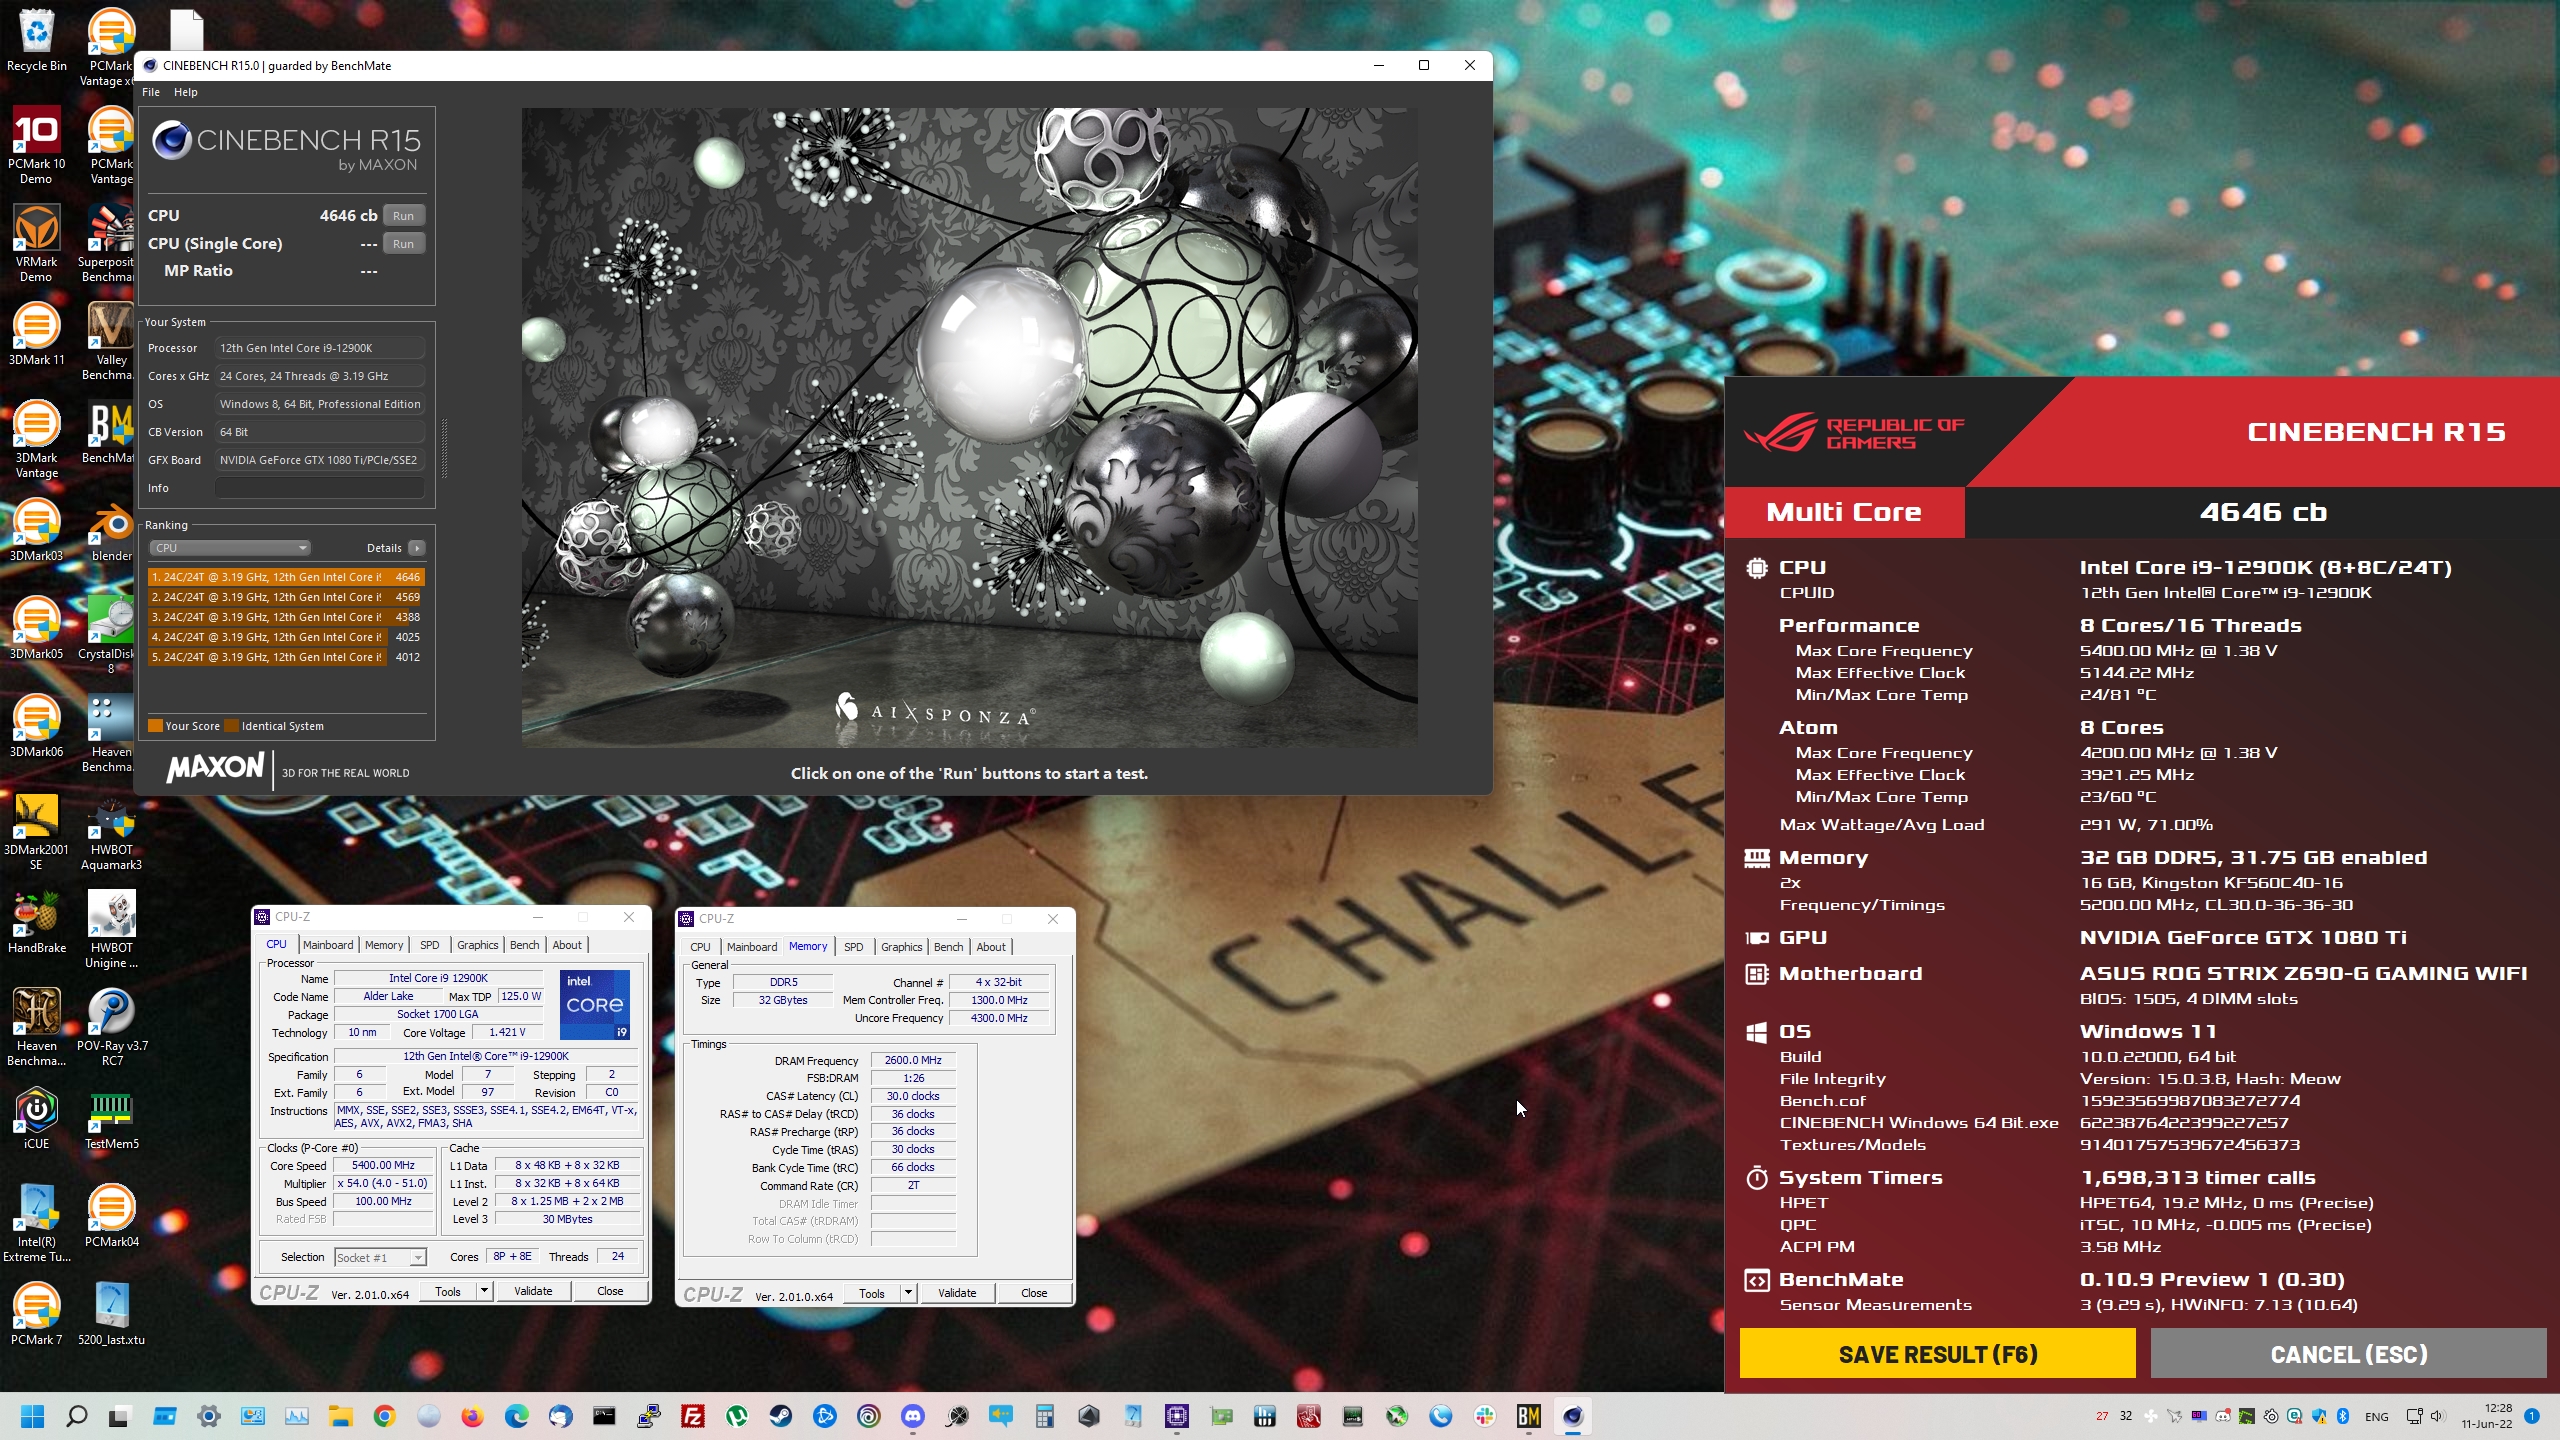Switch to Bench tab in left CPU-Z
This screenshot has height=1440, width=2560.
(x=524, y=945)
